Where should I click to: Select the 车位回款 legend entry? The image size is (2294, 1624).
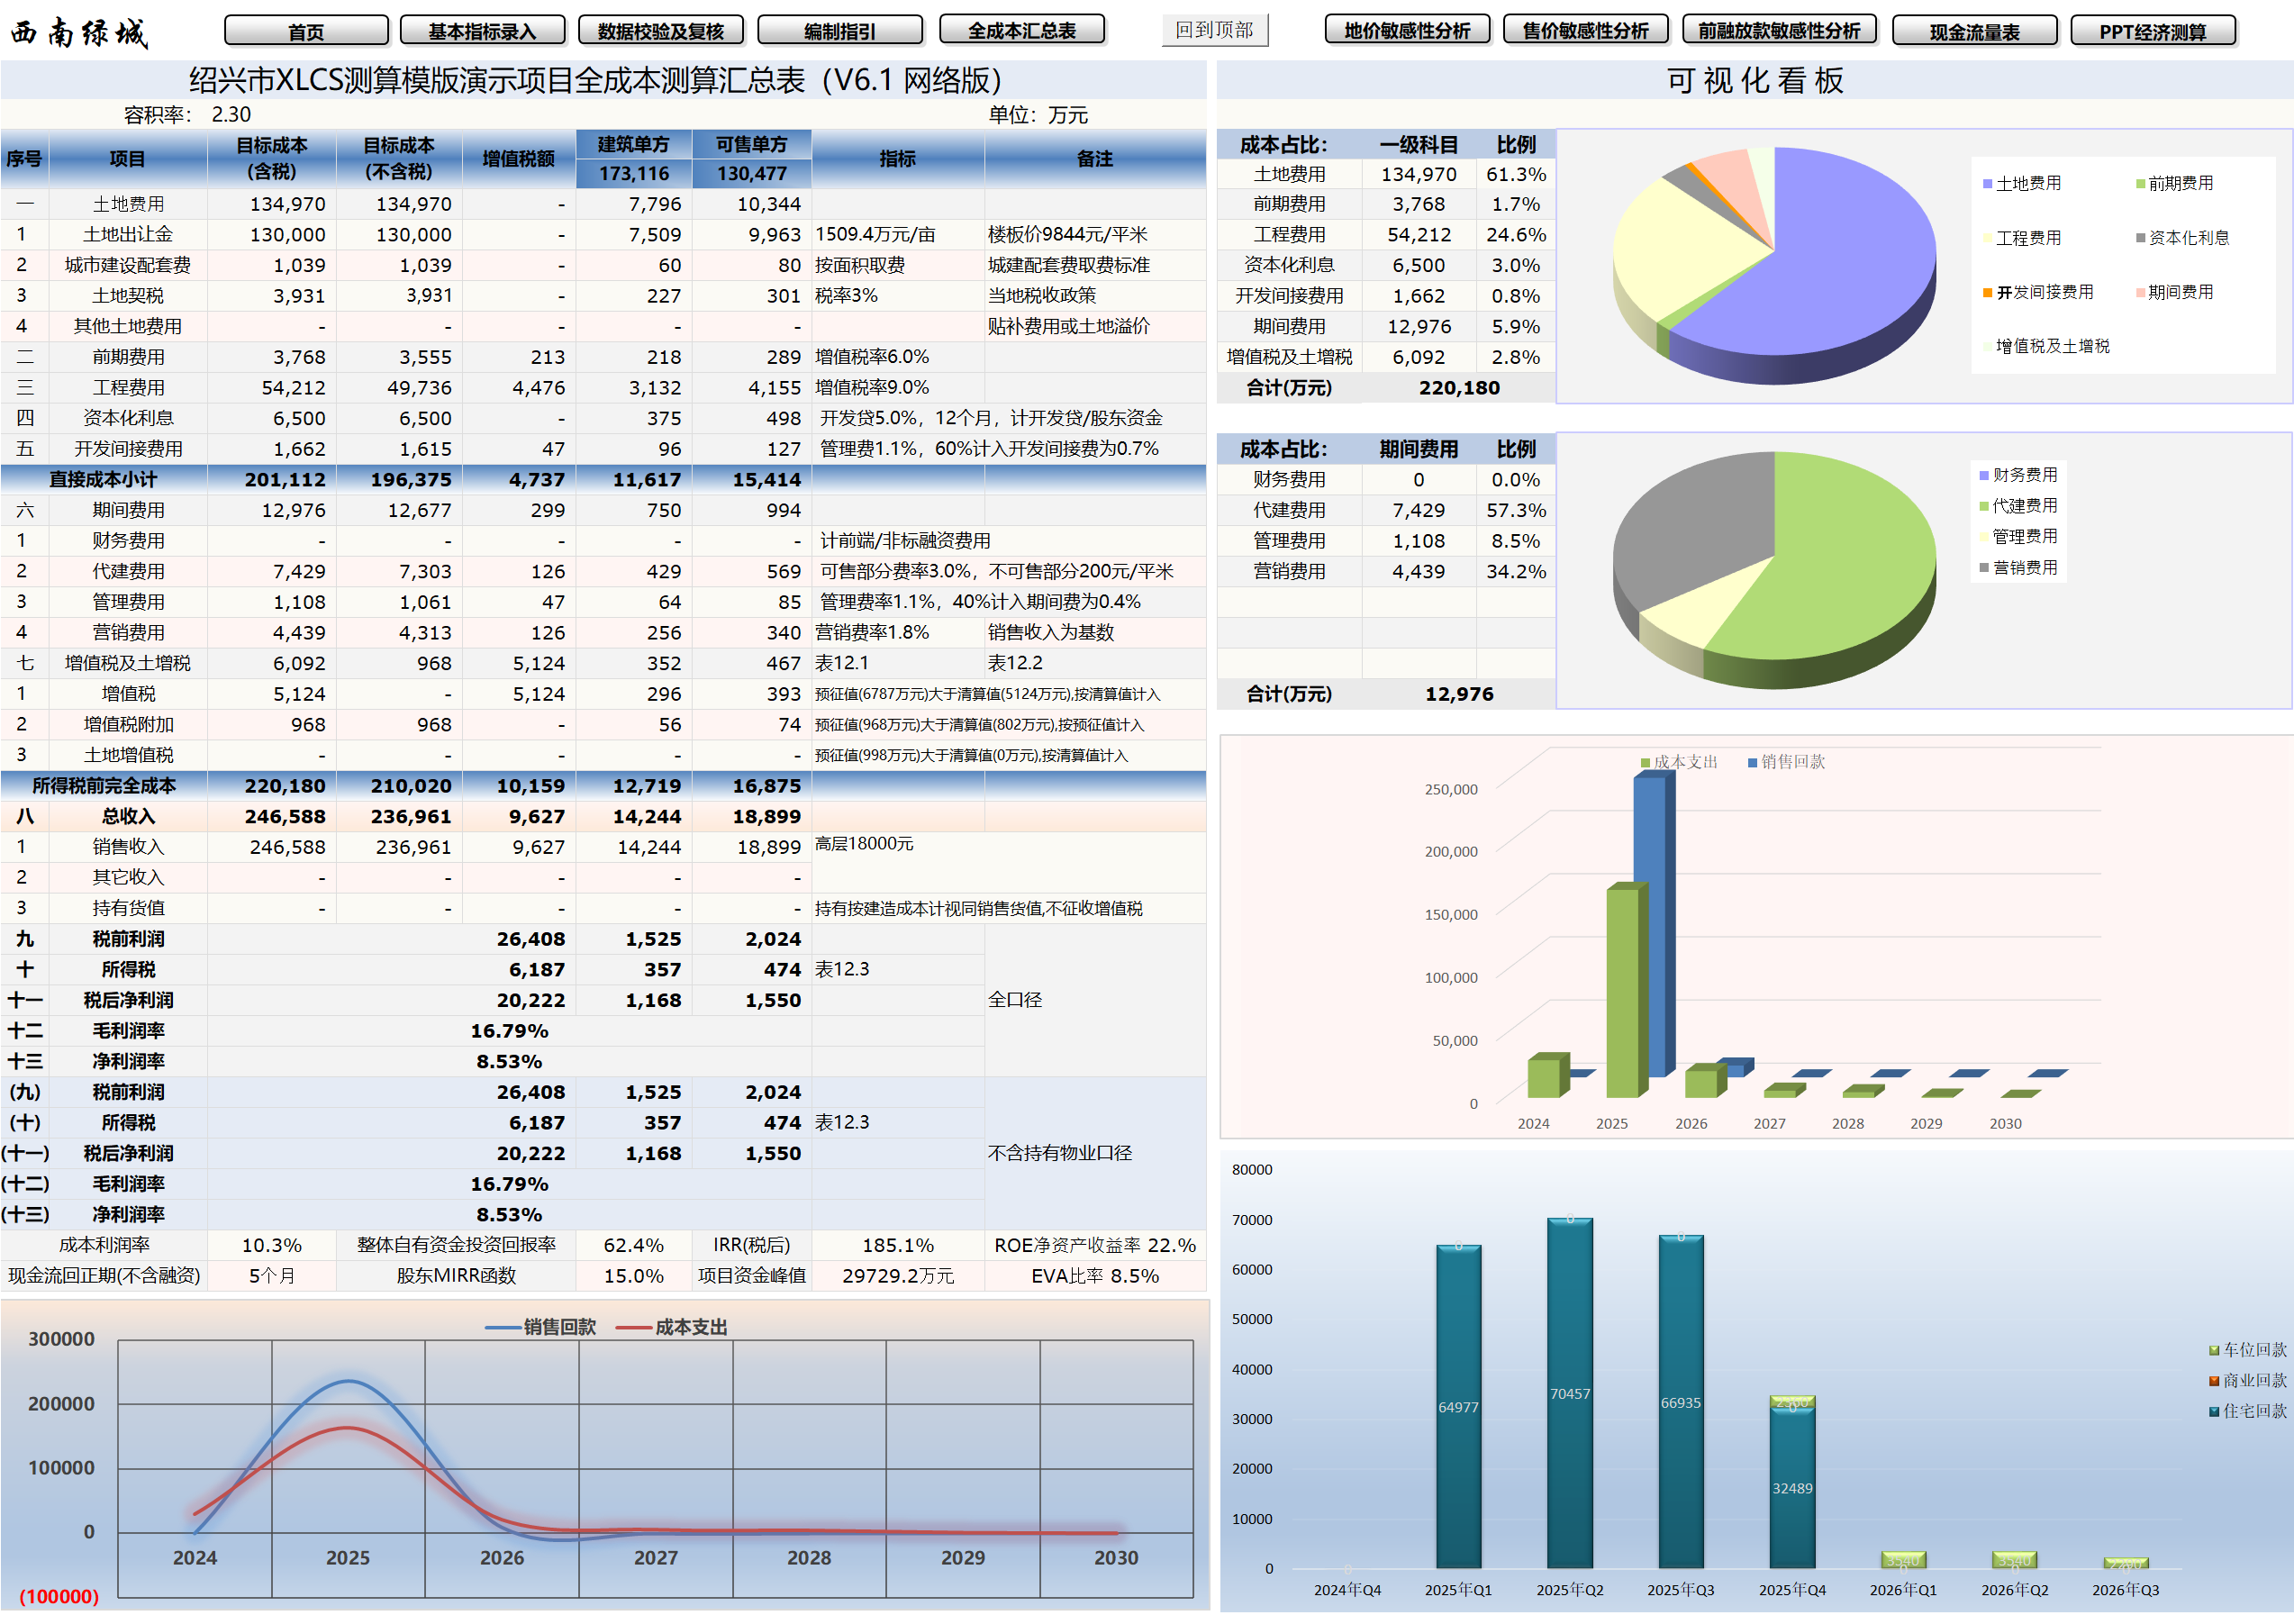point(2247,1350)
